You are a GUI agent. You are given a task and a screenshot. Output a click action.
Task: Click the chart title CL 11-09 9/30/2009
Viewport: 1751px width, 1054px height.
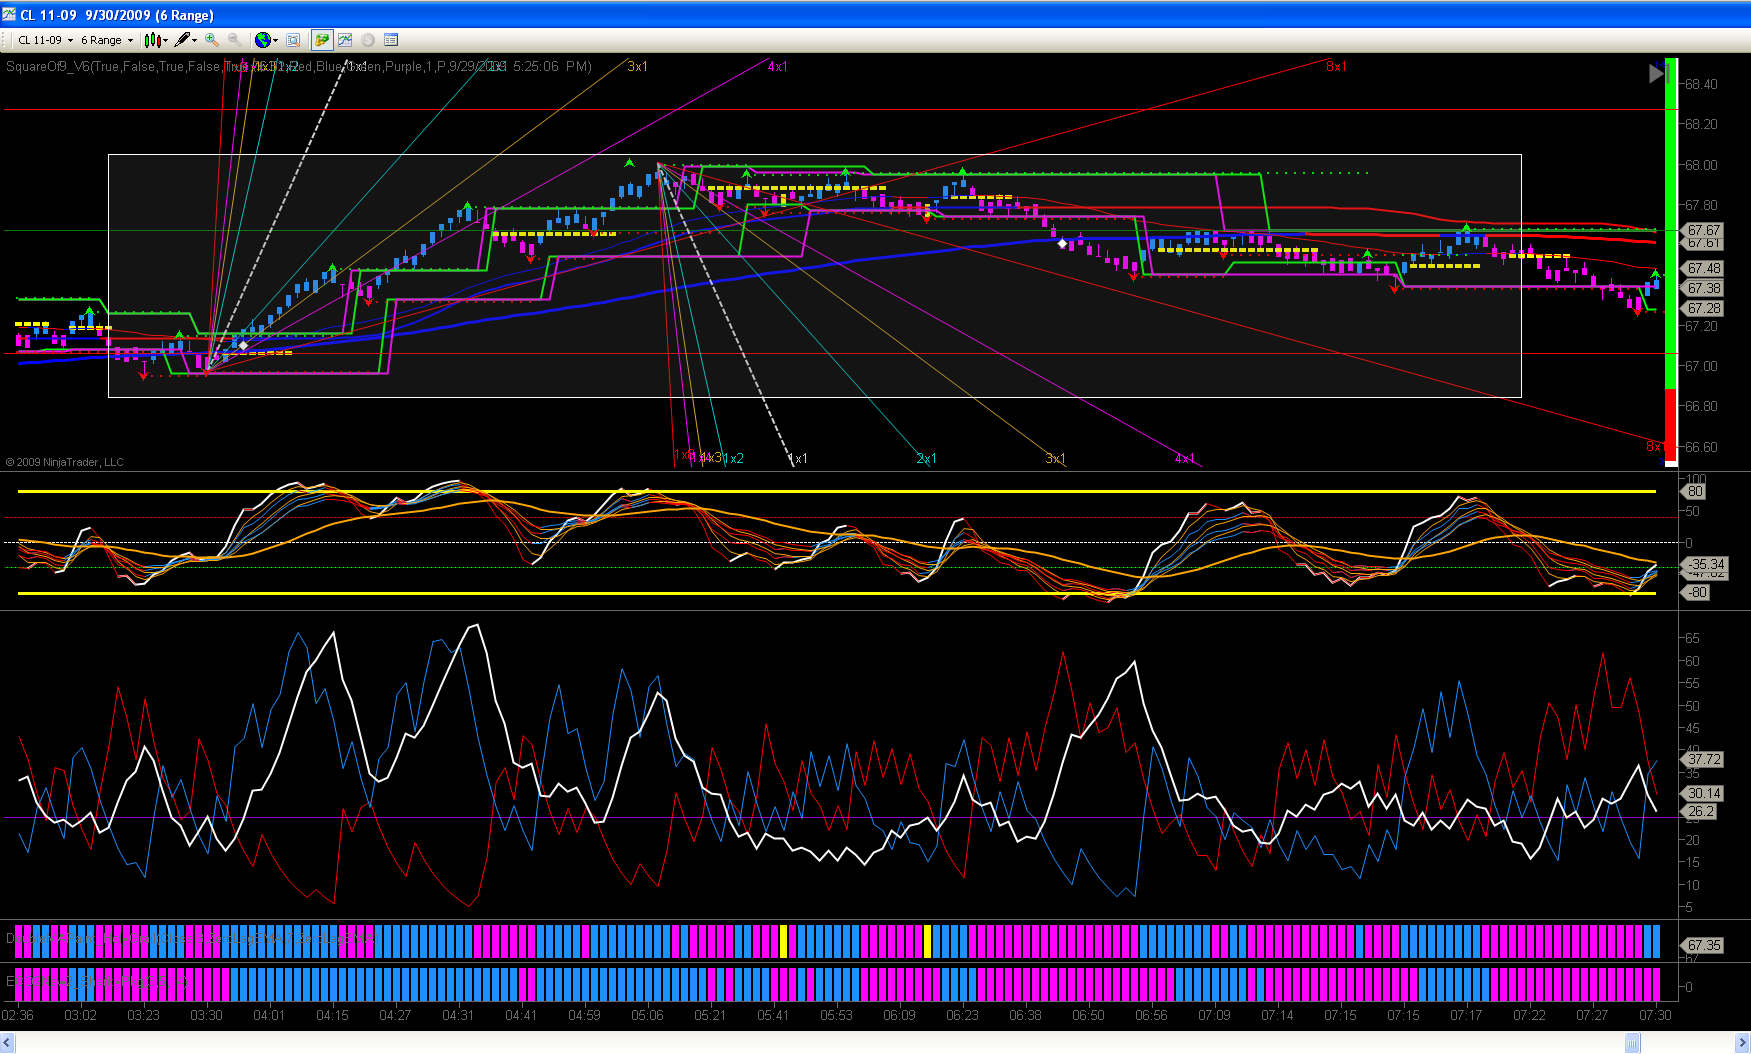117,15
